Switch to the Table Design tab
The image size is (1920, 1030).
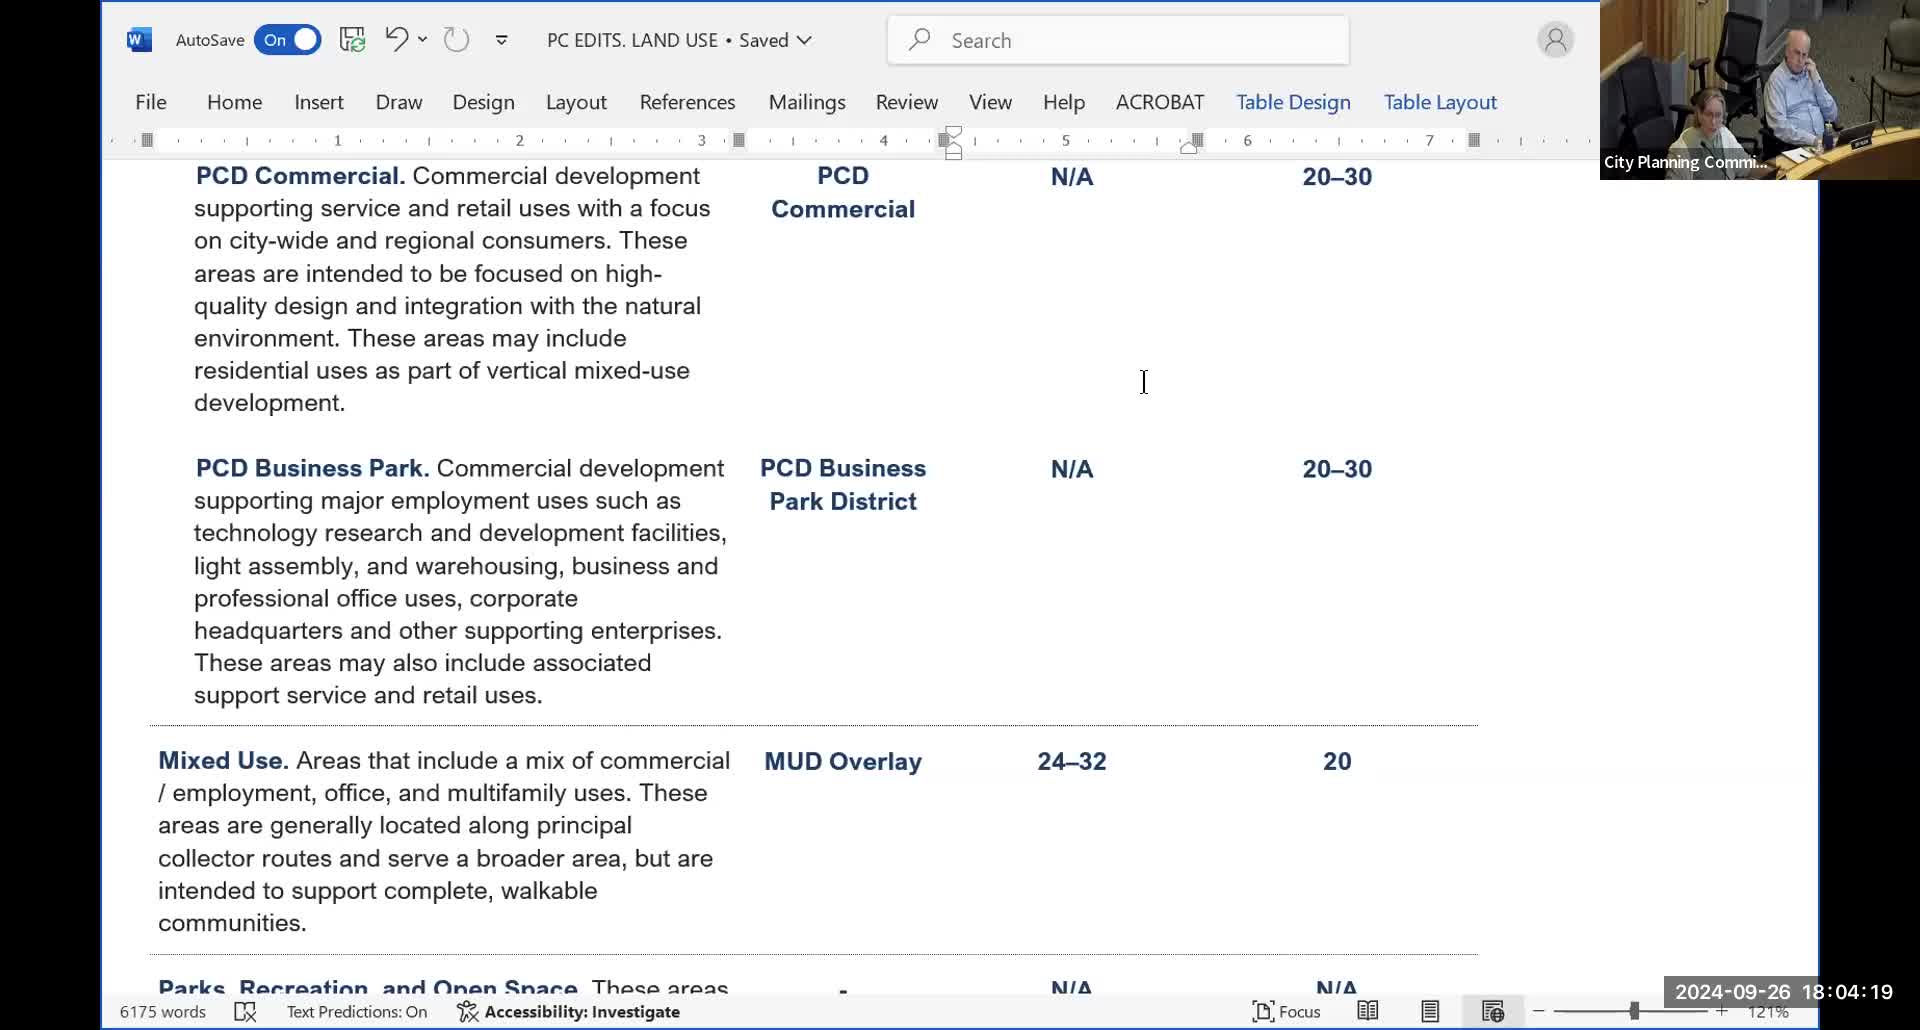click(1293, 102)
